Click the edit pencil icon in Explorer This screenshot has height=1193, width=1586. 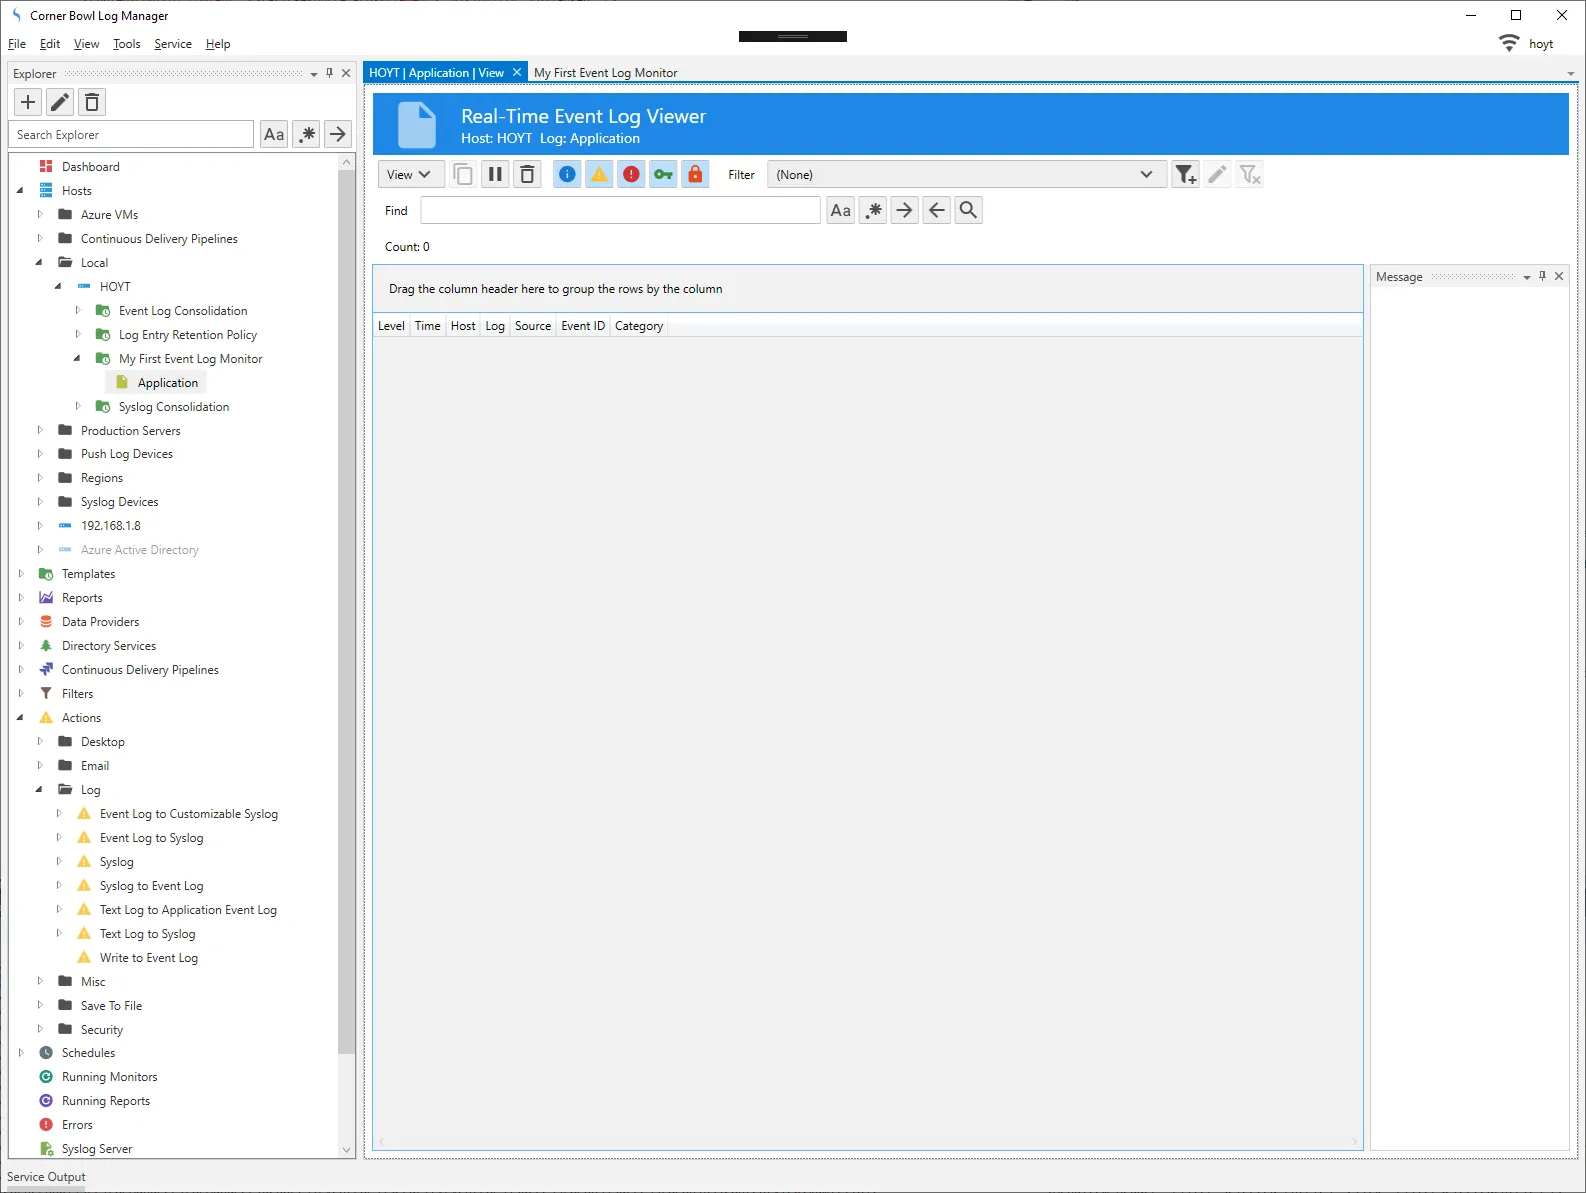click(60, 102)
